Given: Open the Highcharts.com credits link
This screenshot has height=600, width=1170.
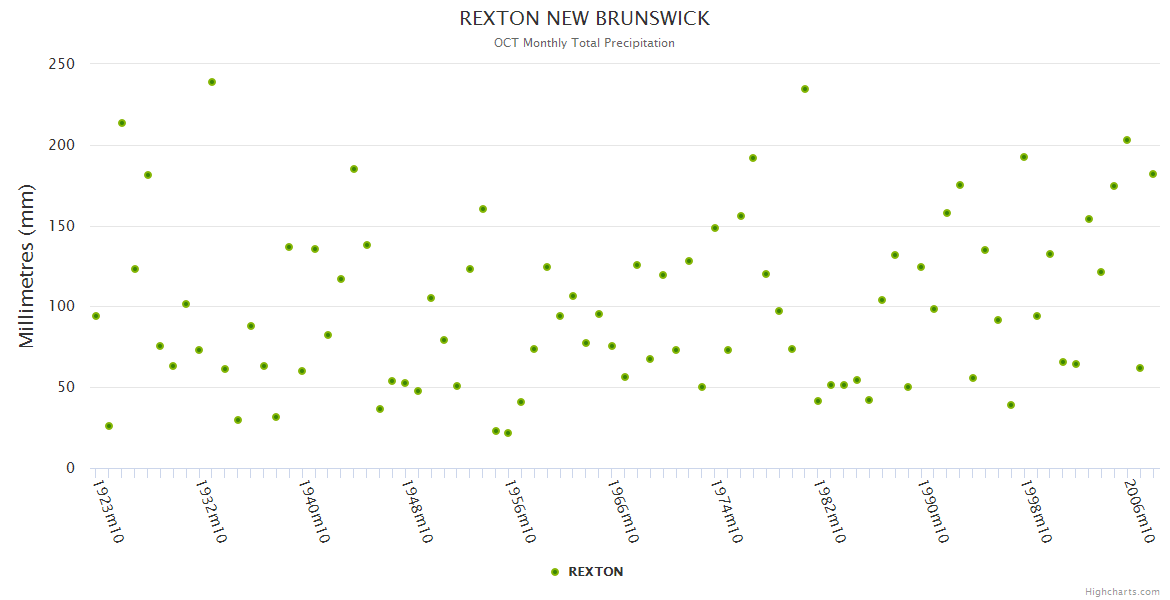Looking at the screenshot, I should click(x=1122, y=591).
